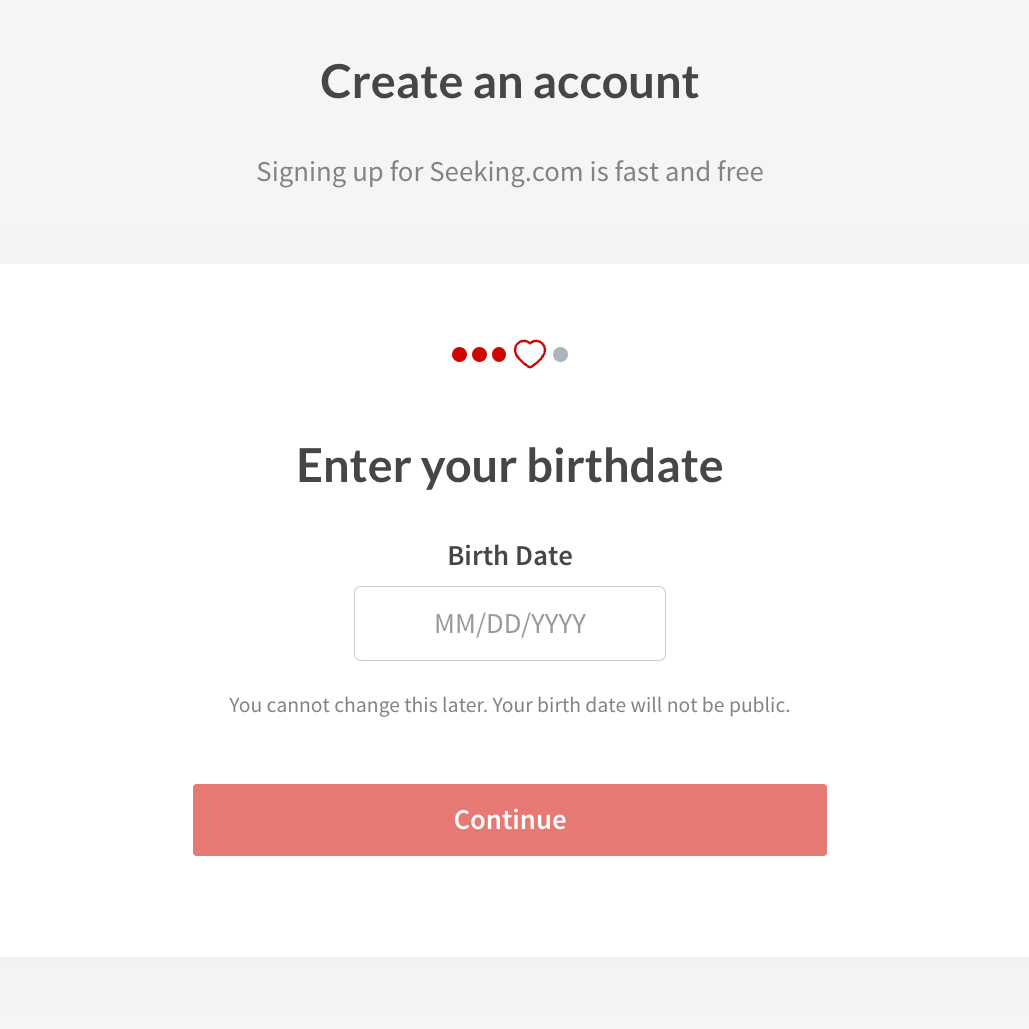The width and height of the screenshot is (1029, 1029).
Task: Click the 'Create an account' title
Action: [510, 82]
